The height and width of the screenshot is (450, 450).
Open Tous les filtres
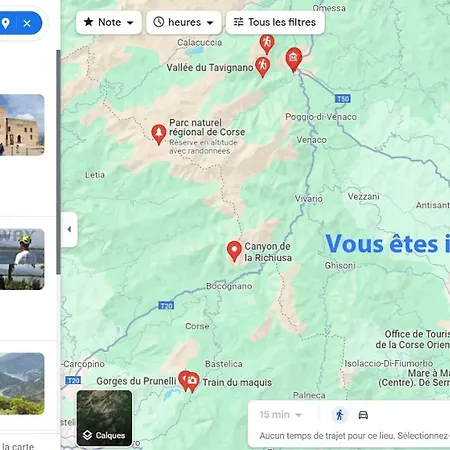275,22
